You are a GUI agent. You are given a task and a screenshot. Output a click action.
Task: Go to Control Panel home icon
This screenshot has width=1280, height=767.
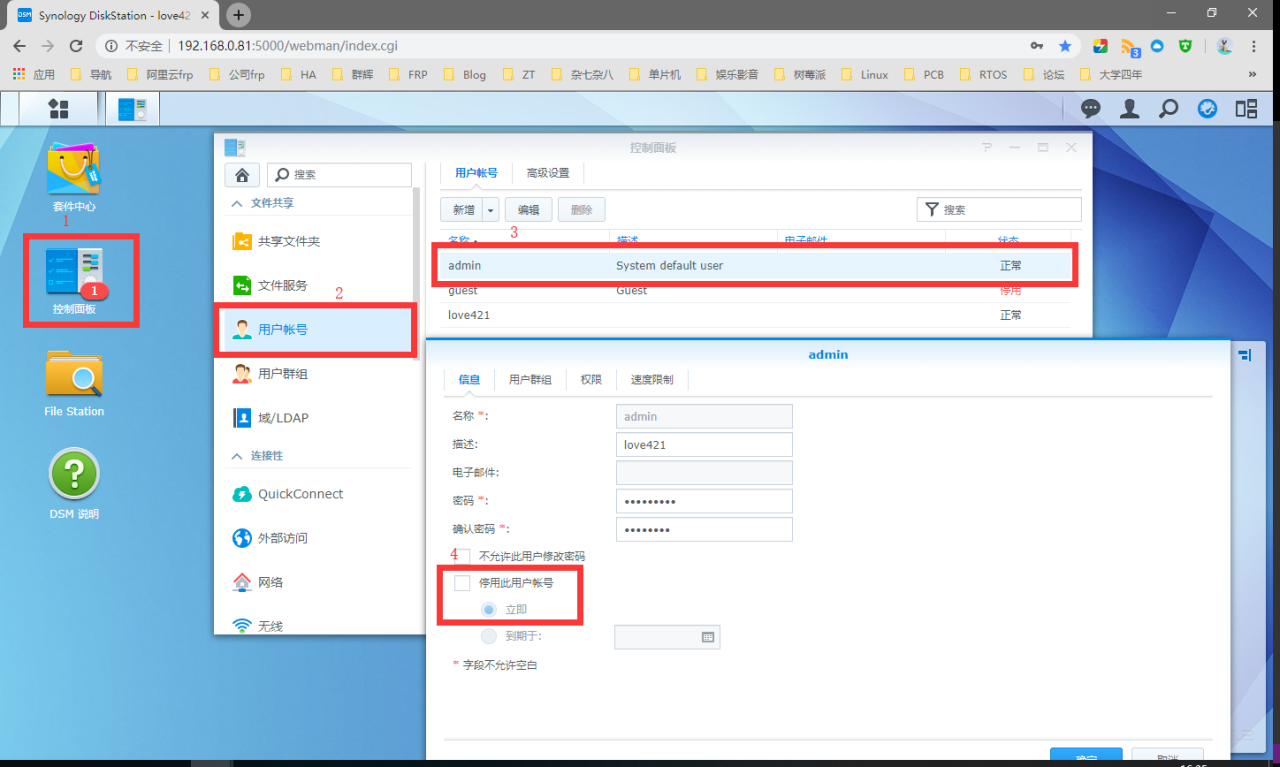(x=241, y=175)
